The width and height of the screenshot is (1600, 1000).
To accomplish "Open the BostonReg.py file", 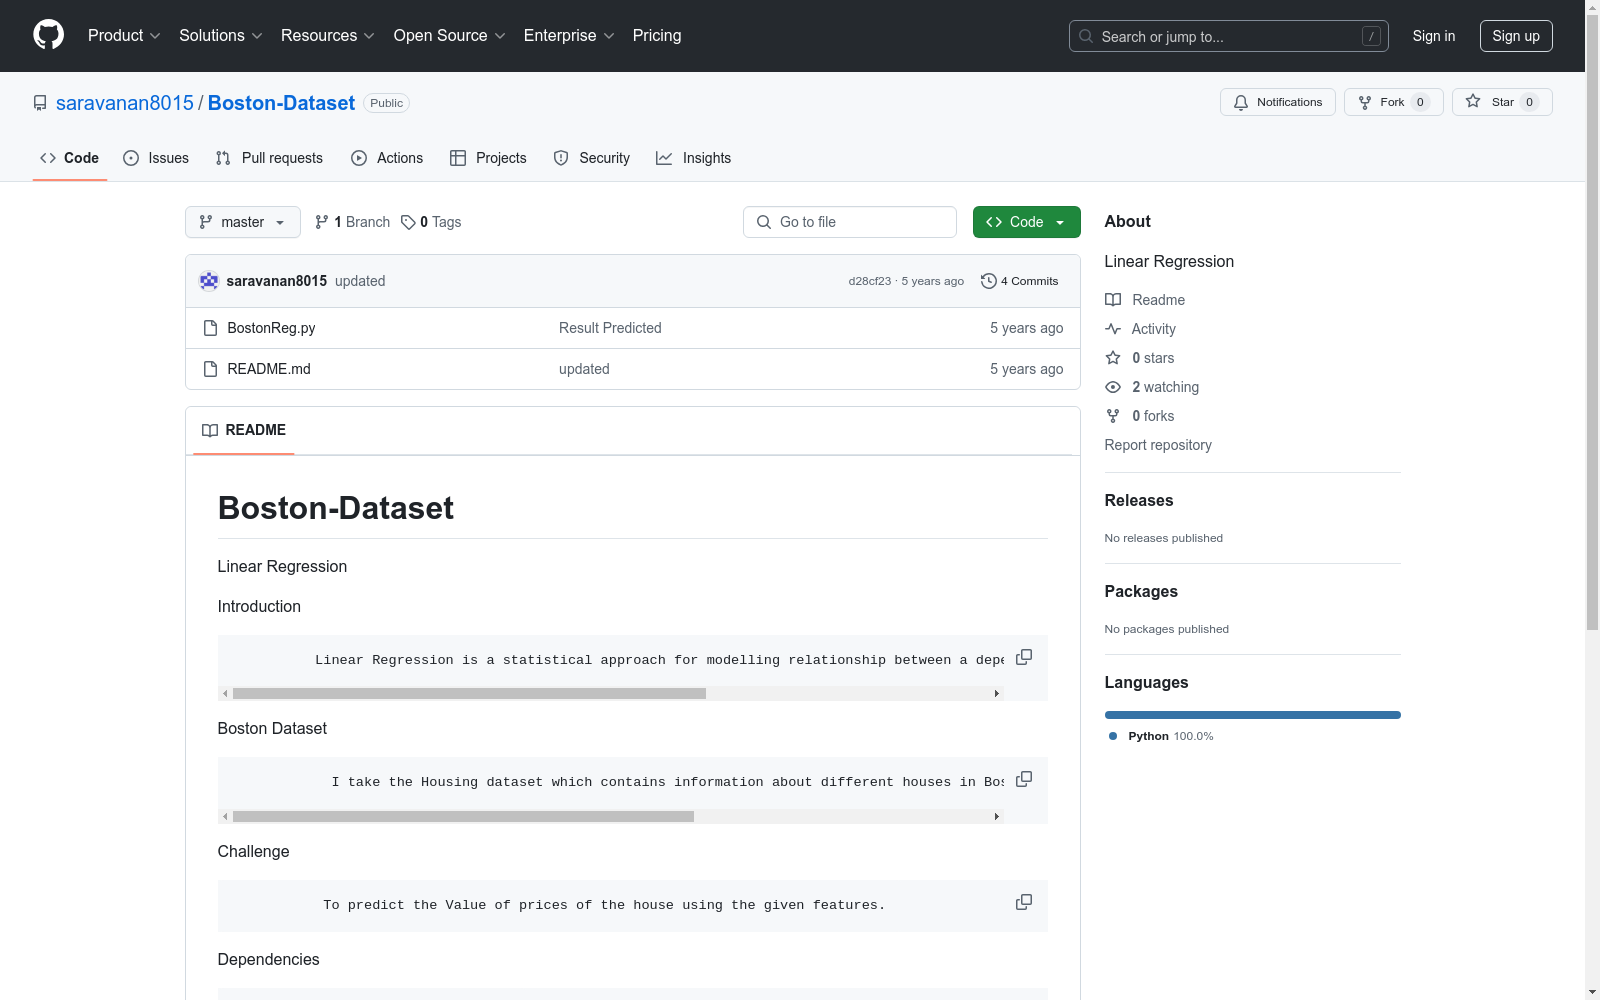I will point(271,328).
